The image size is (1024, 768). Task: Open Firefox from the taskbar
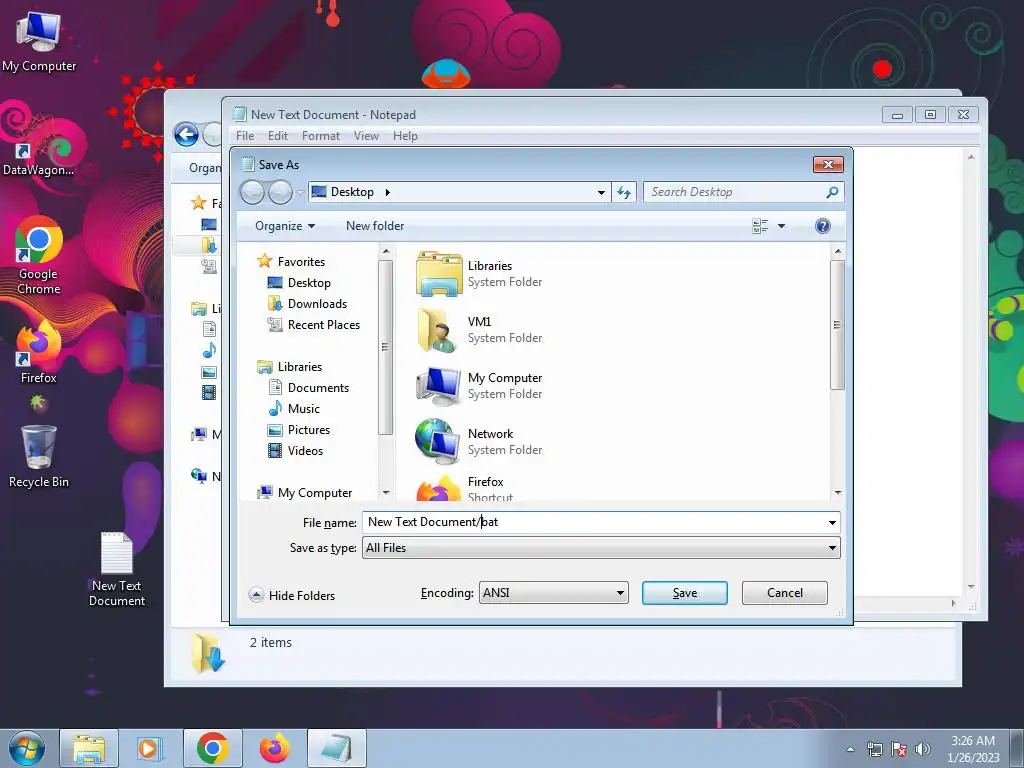tap(274, 748)
